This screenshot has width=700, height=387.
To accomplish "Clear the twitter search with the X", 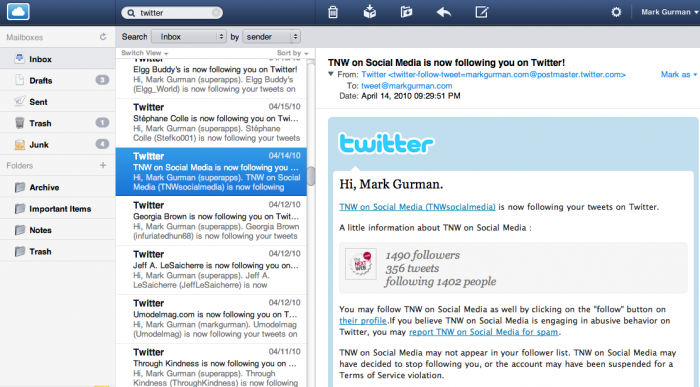I will tap(216, 13).
